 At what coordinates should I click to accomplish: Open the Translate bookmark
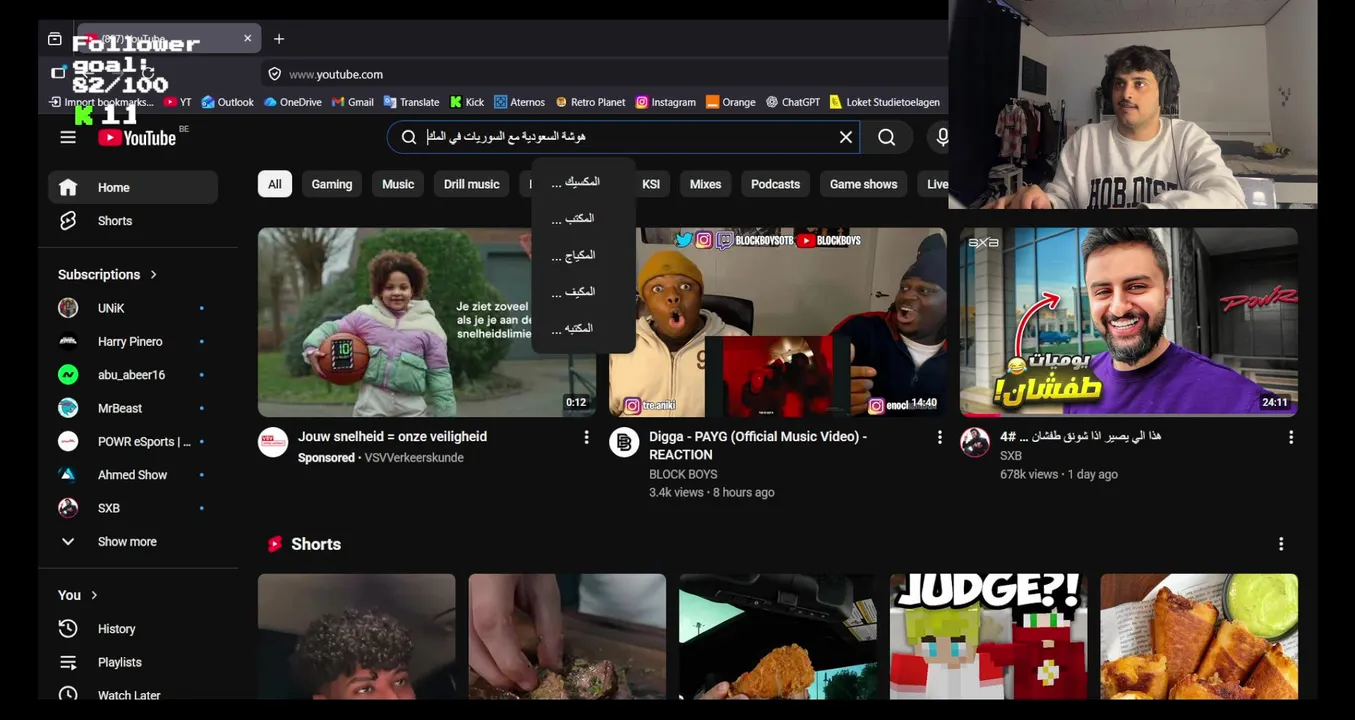point(411,102)
